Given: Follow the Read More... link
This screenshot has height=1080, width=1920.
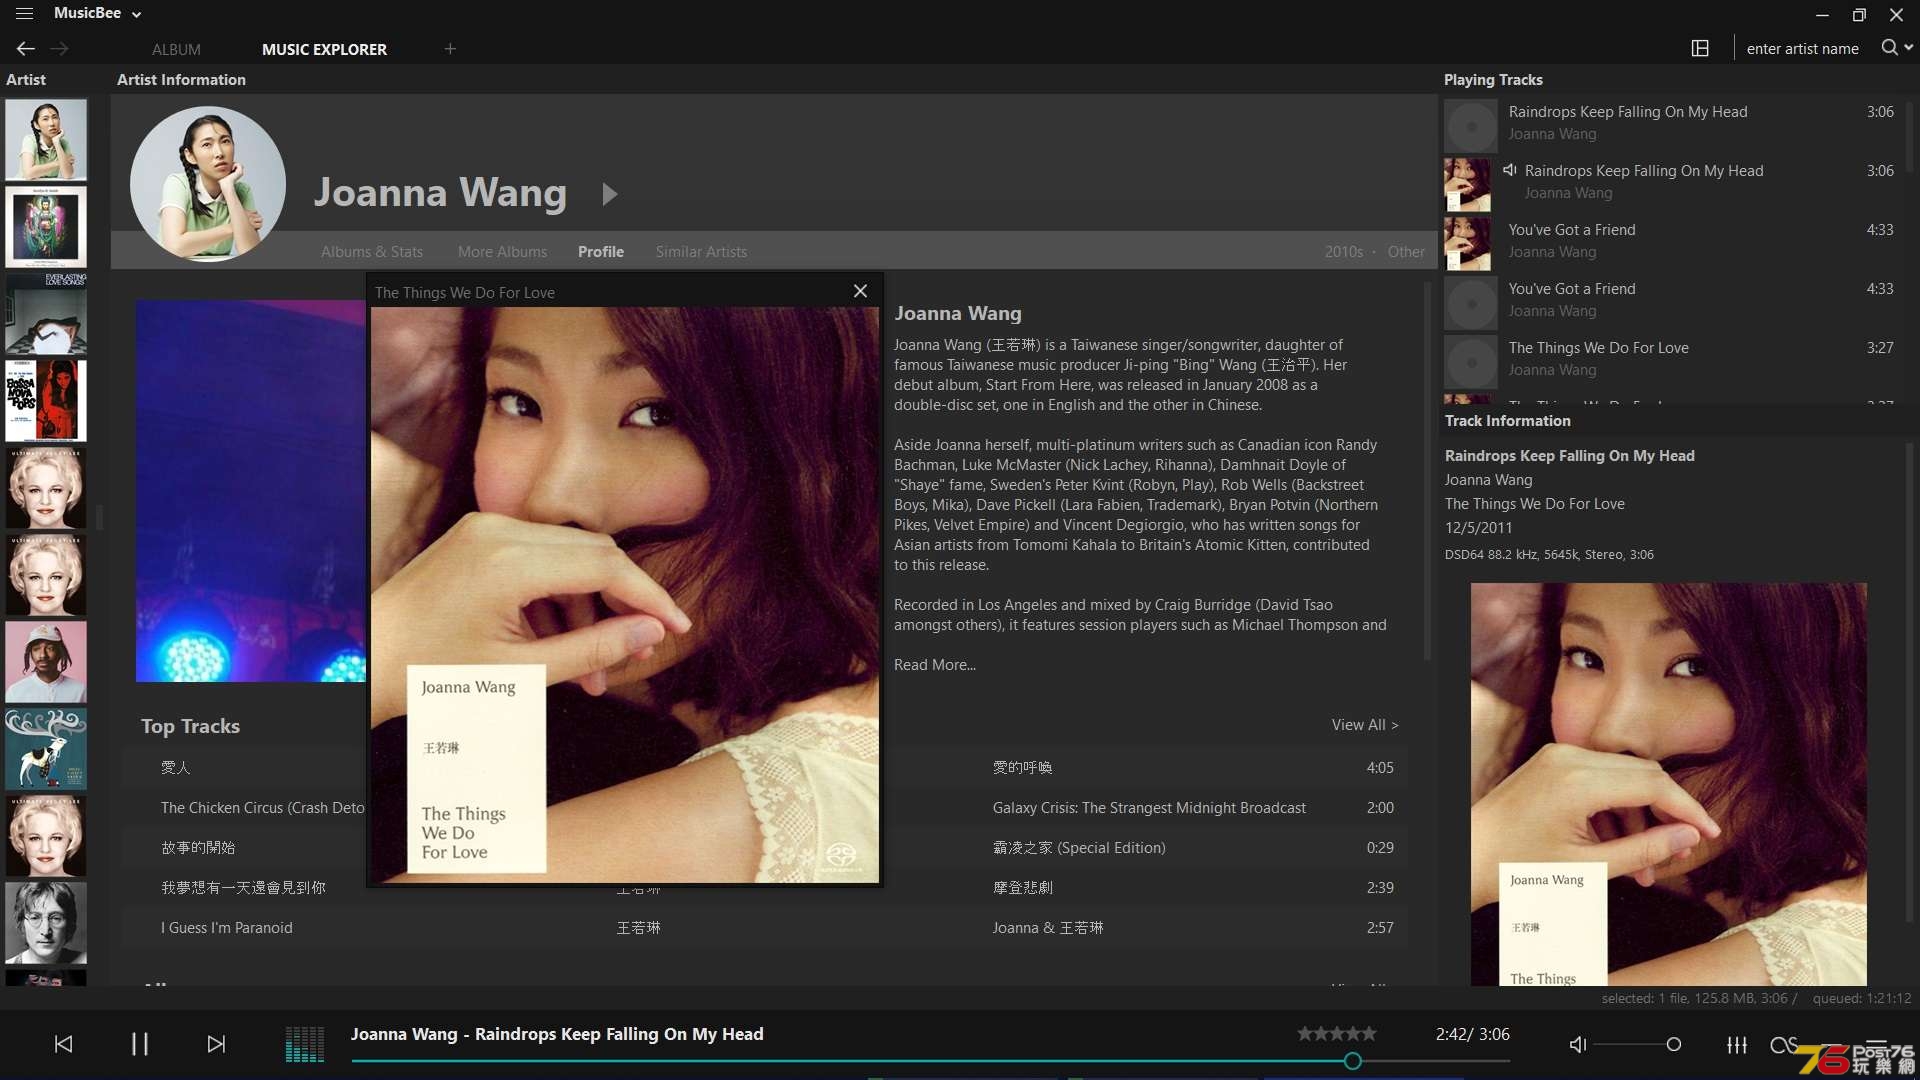Looking at the screenshot, I should [x=935, y=665].
